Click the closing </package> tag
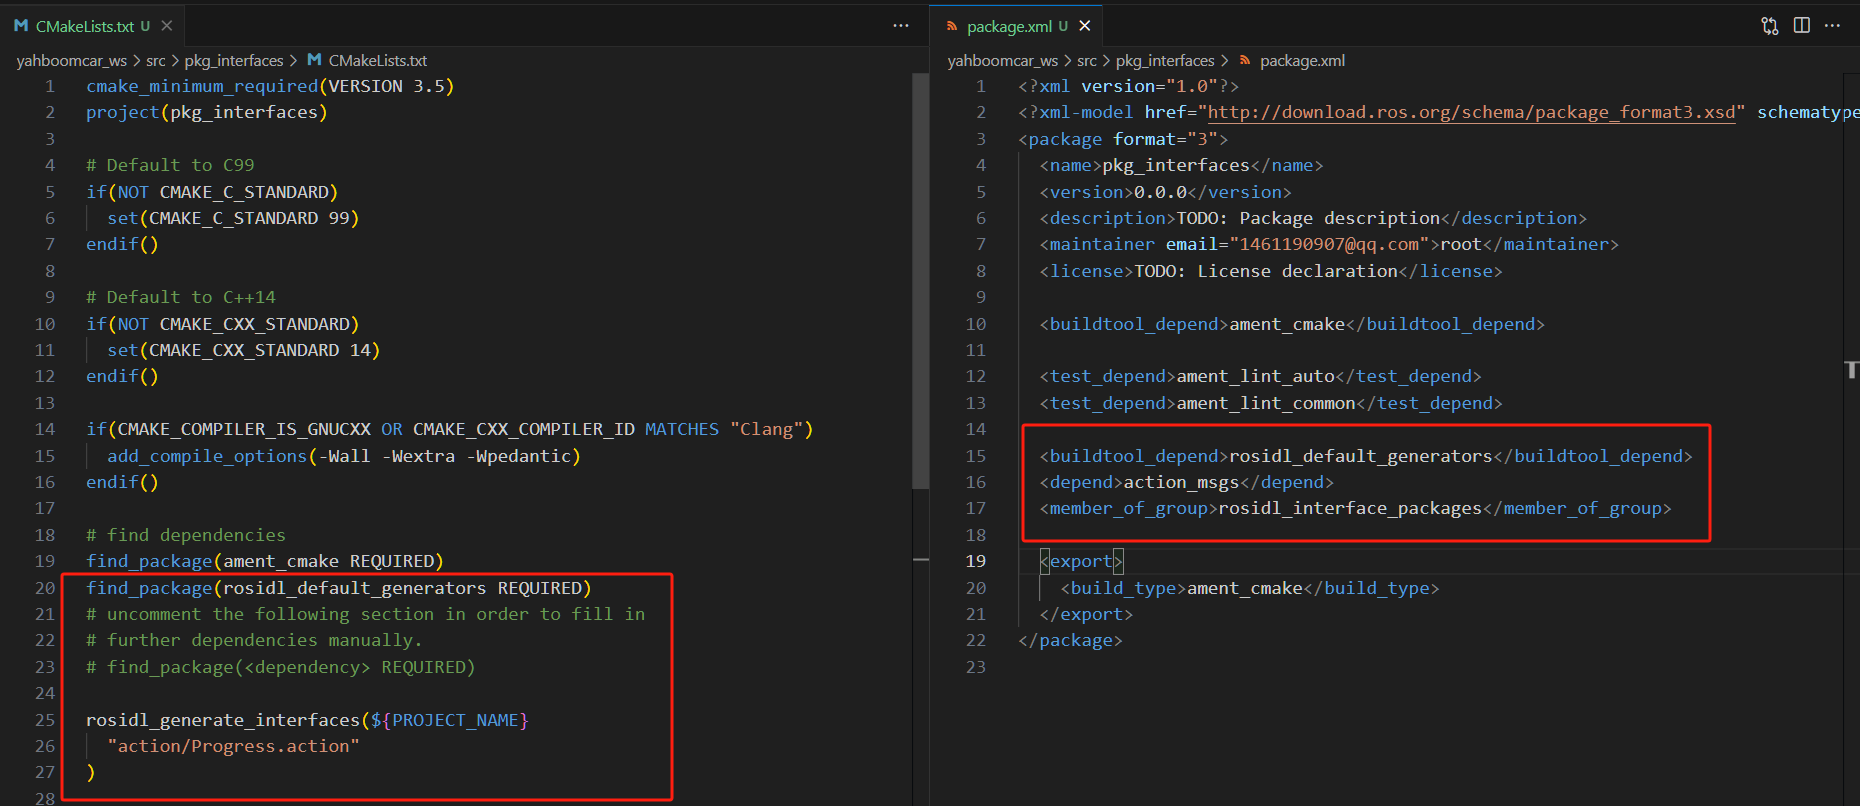1860x806 pixels. (1070, 640)
